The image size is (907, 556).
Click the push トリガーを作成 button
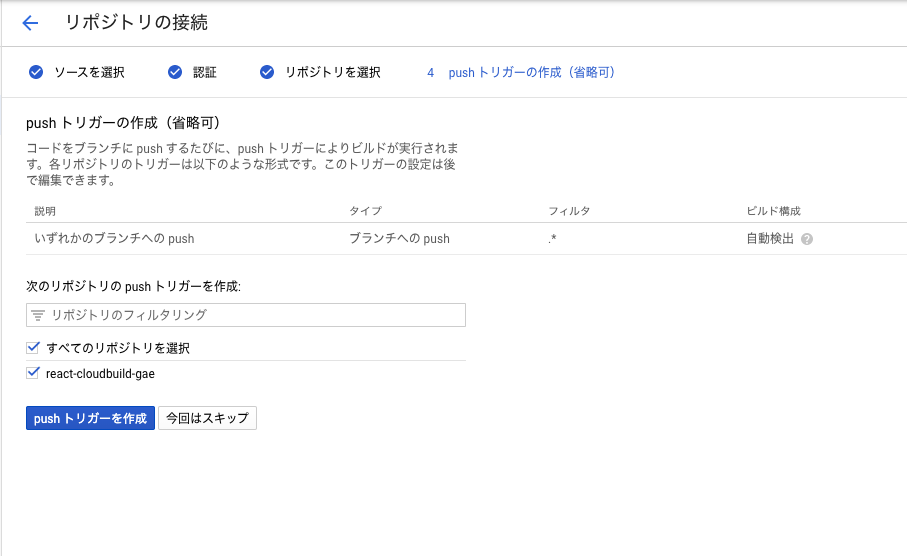(90, 418)
